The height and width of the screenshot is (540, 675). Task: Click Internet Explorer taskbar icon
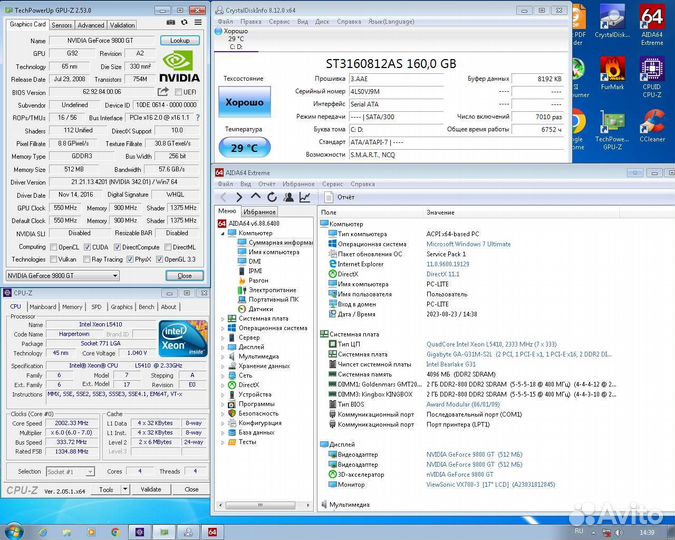tap(43, 532)
